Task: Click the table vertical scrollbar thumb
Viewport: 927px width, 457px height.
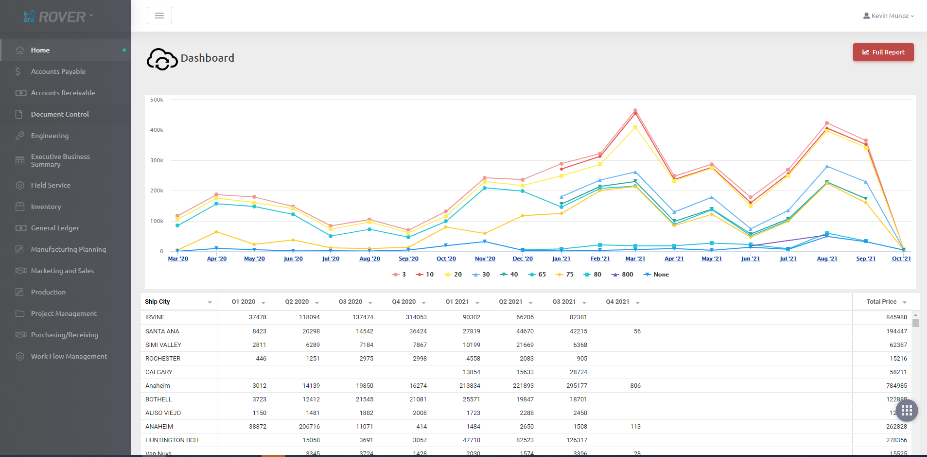Action: click(x=916, y=323)
